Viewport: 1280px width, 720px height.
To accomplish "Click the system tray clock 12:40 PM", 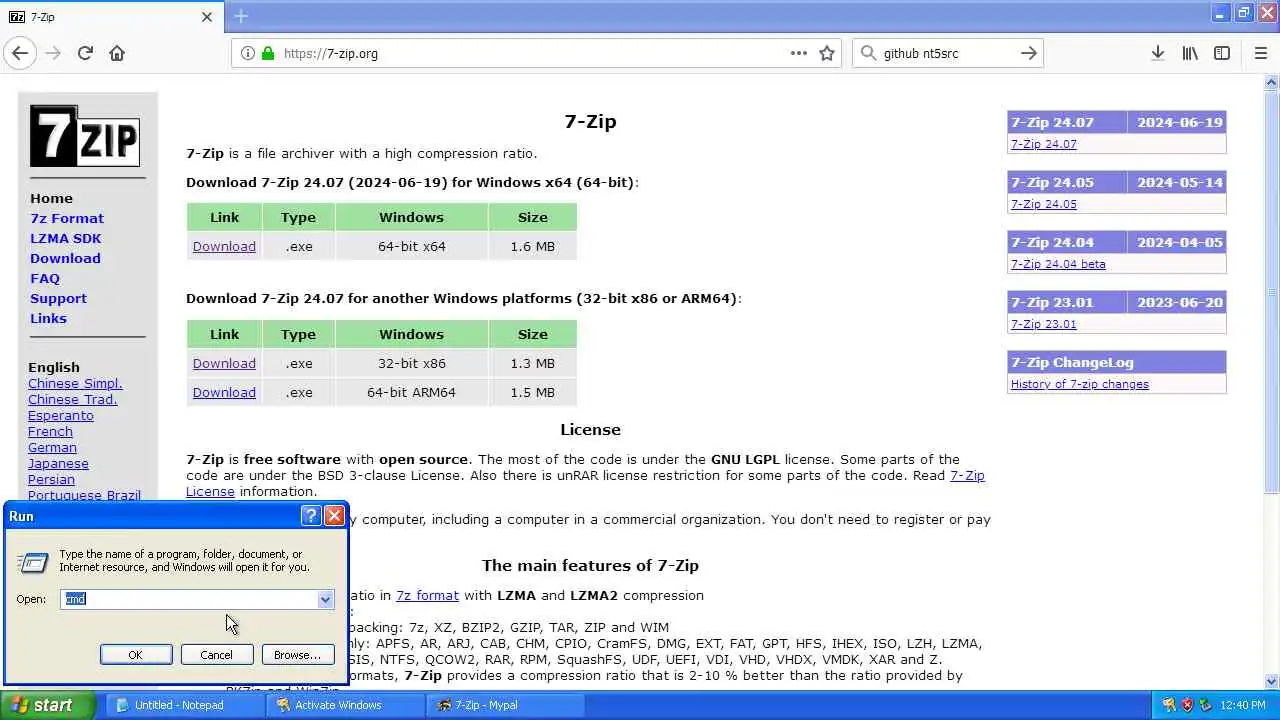I will [x=1244, y=705].
